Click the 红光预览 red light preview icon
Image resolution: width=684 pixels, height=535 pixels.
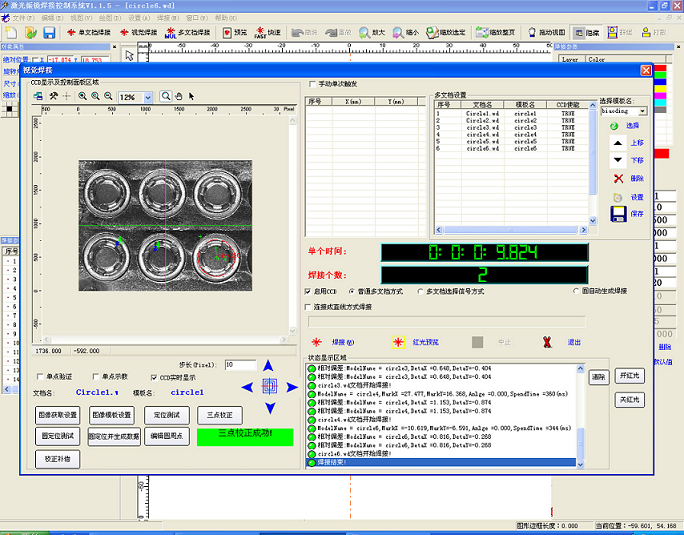click(x=398, y=342)
